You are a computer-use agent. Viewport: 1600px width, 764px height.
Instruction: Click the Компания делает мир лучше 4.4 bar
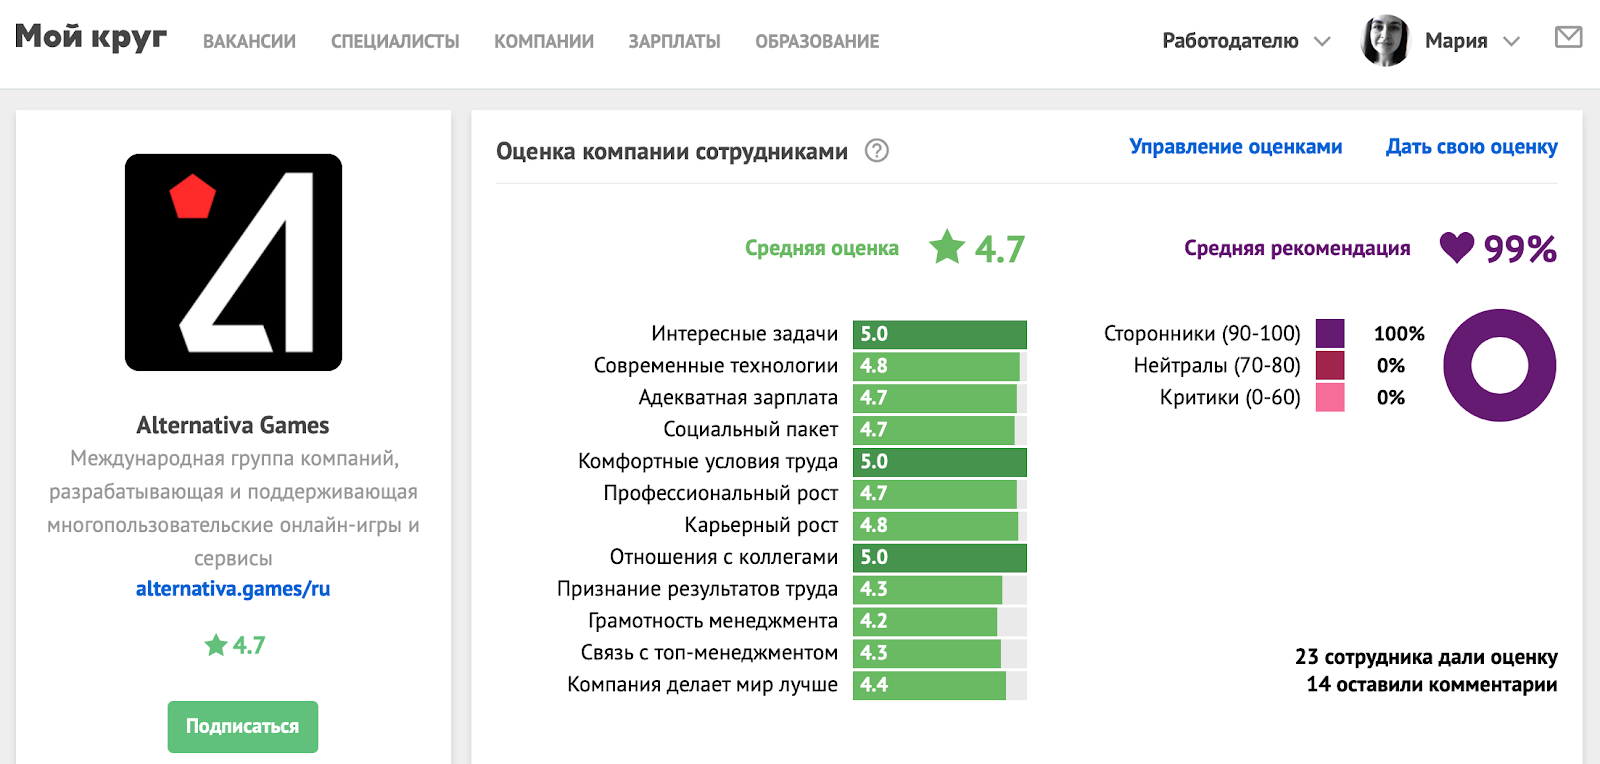940,686
